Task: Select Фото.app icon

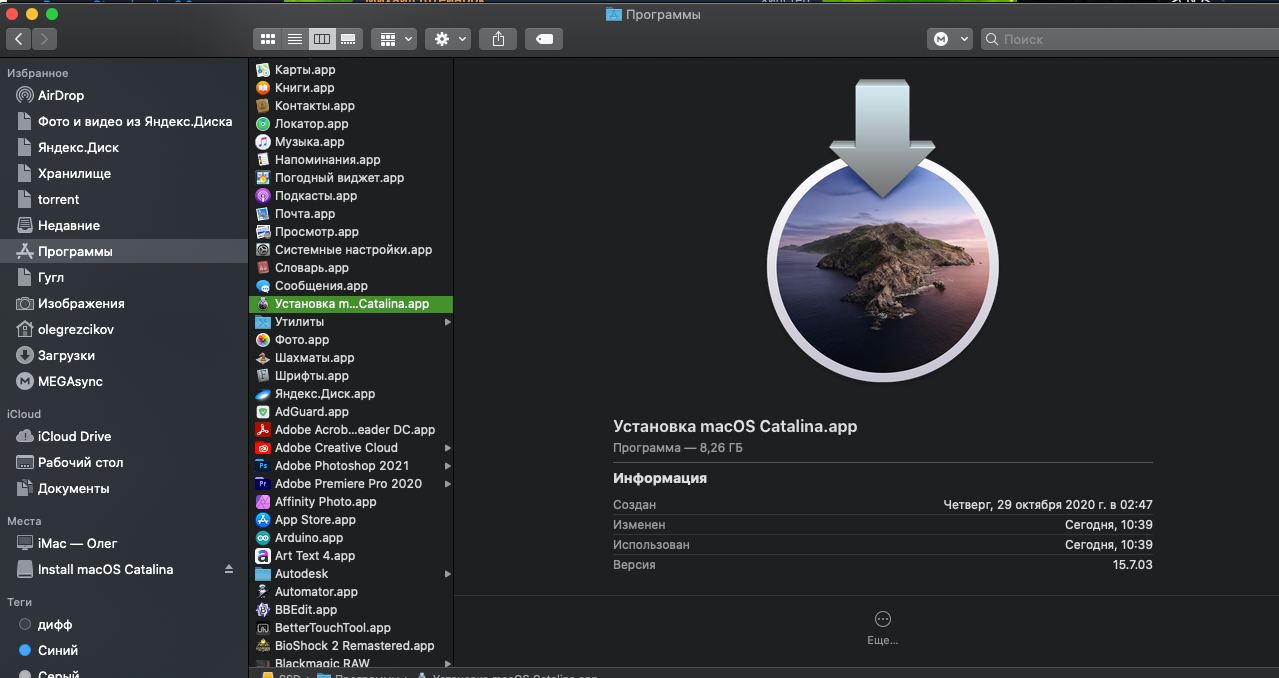Action: 263,340
